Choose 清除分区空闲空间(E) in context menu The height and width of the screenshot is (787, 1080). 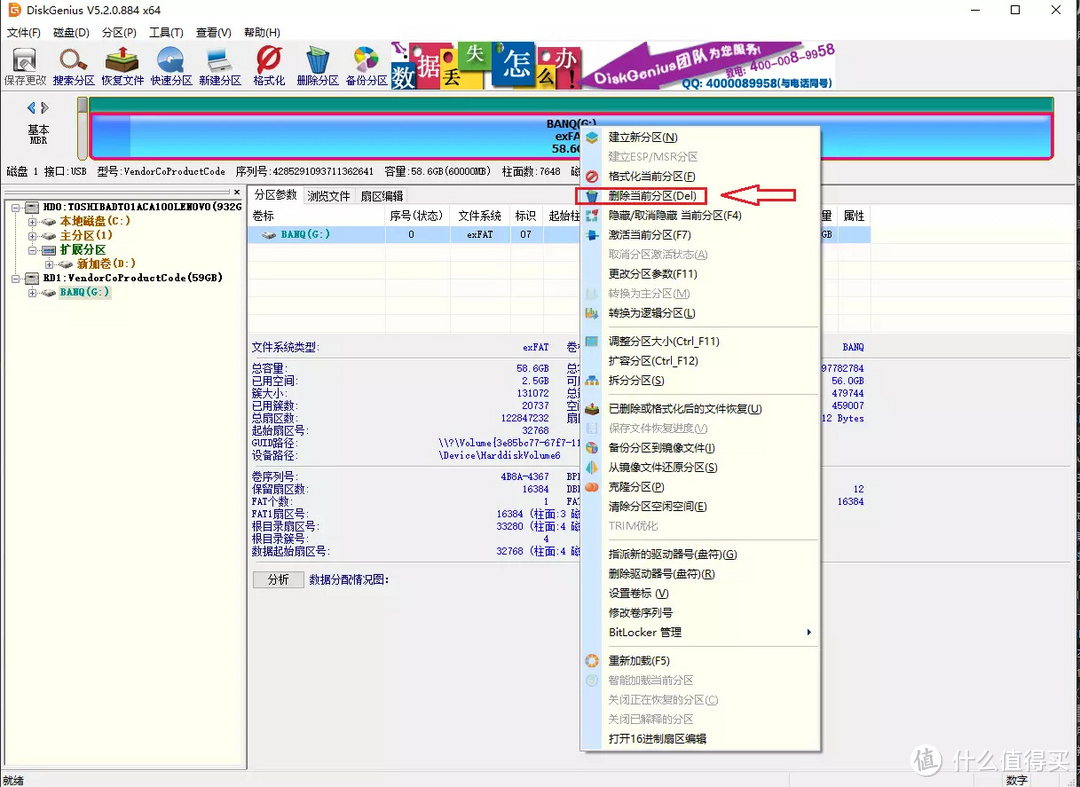[x=700, y=506]
